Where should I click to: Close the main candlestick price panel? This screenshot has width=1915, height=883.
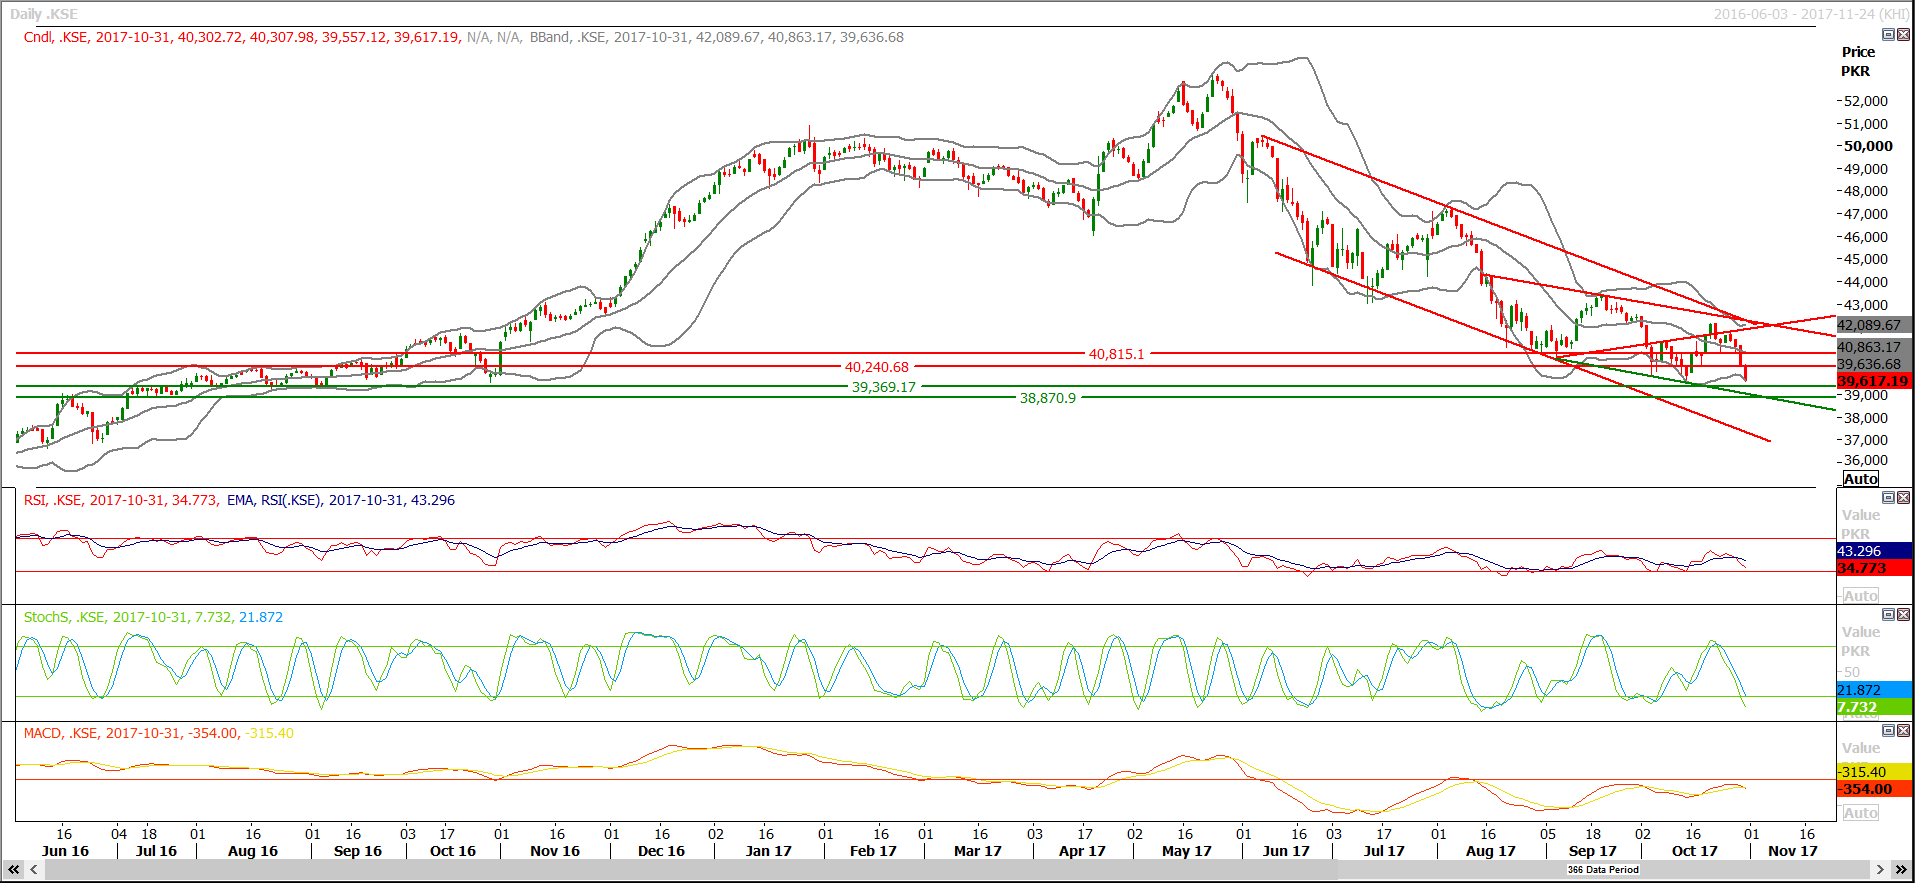pos(1903,35)
